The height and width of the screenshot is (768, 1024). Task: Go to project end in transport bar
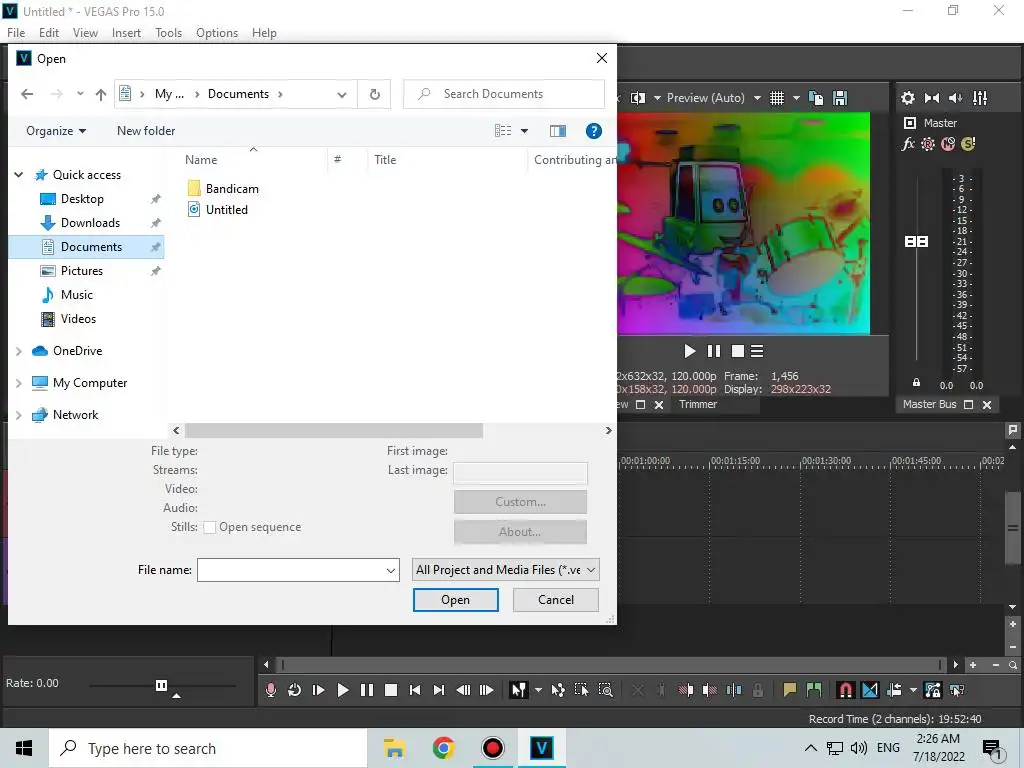(x=439, y=690)
